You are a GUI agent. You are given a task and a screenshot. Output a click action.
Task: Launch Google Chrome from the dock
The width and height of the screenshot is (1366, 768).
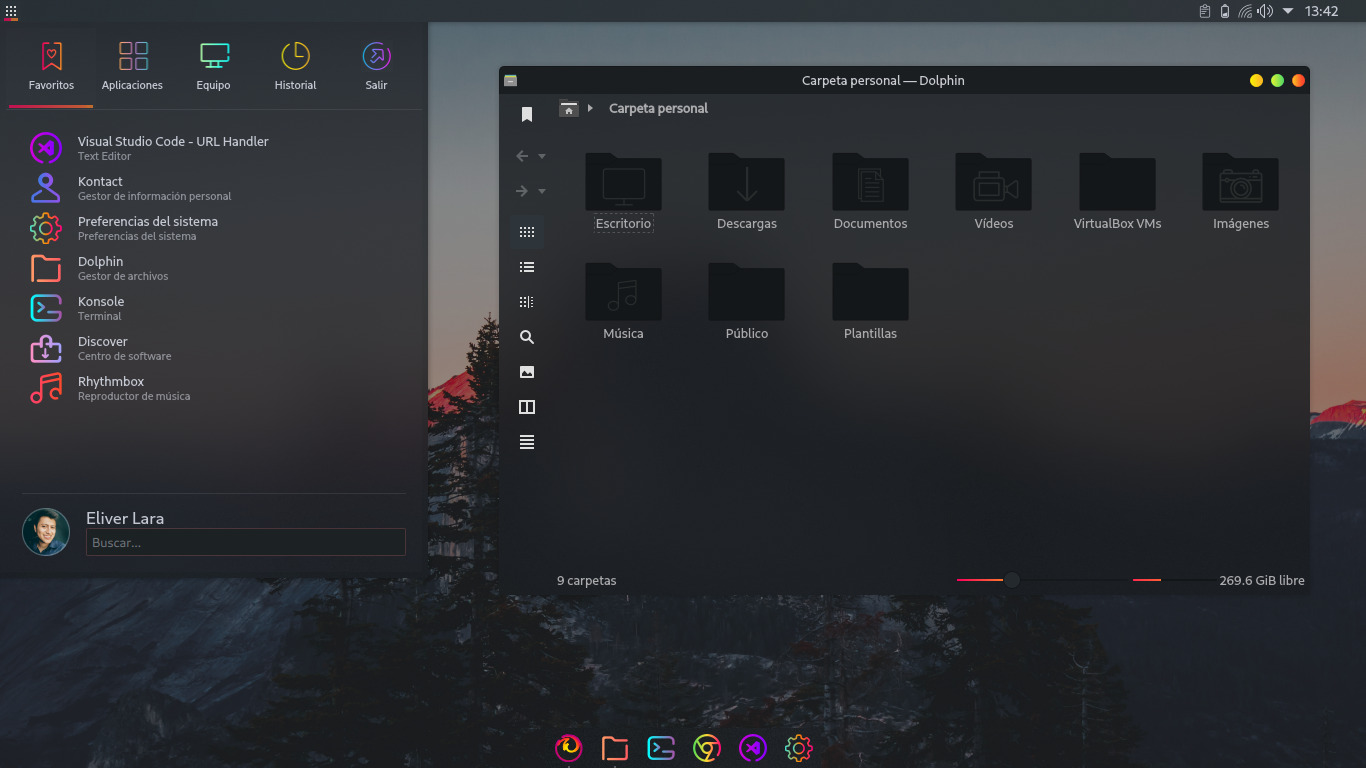707,748
